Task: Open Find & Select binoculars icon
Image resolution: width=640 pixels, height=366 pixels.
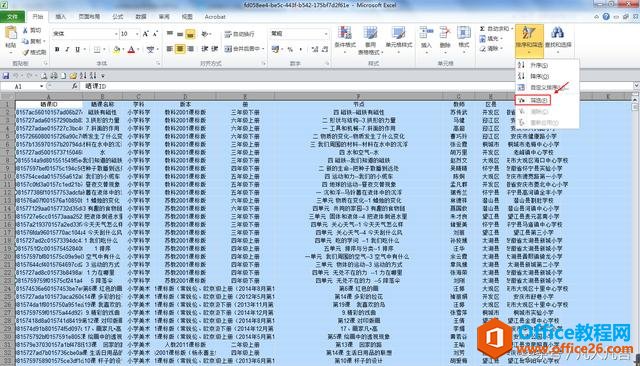Action: (x=558, y=33)
